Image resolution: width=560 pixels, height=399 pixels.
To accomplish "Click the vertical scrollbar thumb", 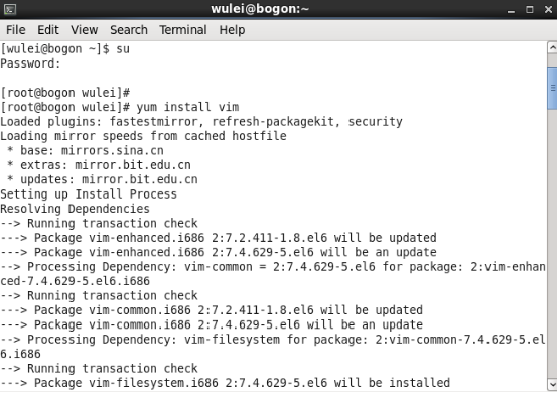I will [552, 88].
